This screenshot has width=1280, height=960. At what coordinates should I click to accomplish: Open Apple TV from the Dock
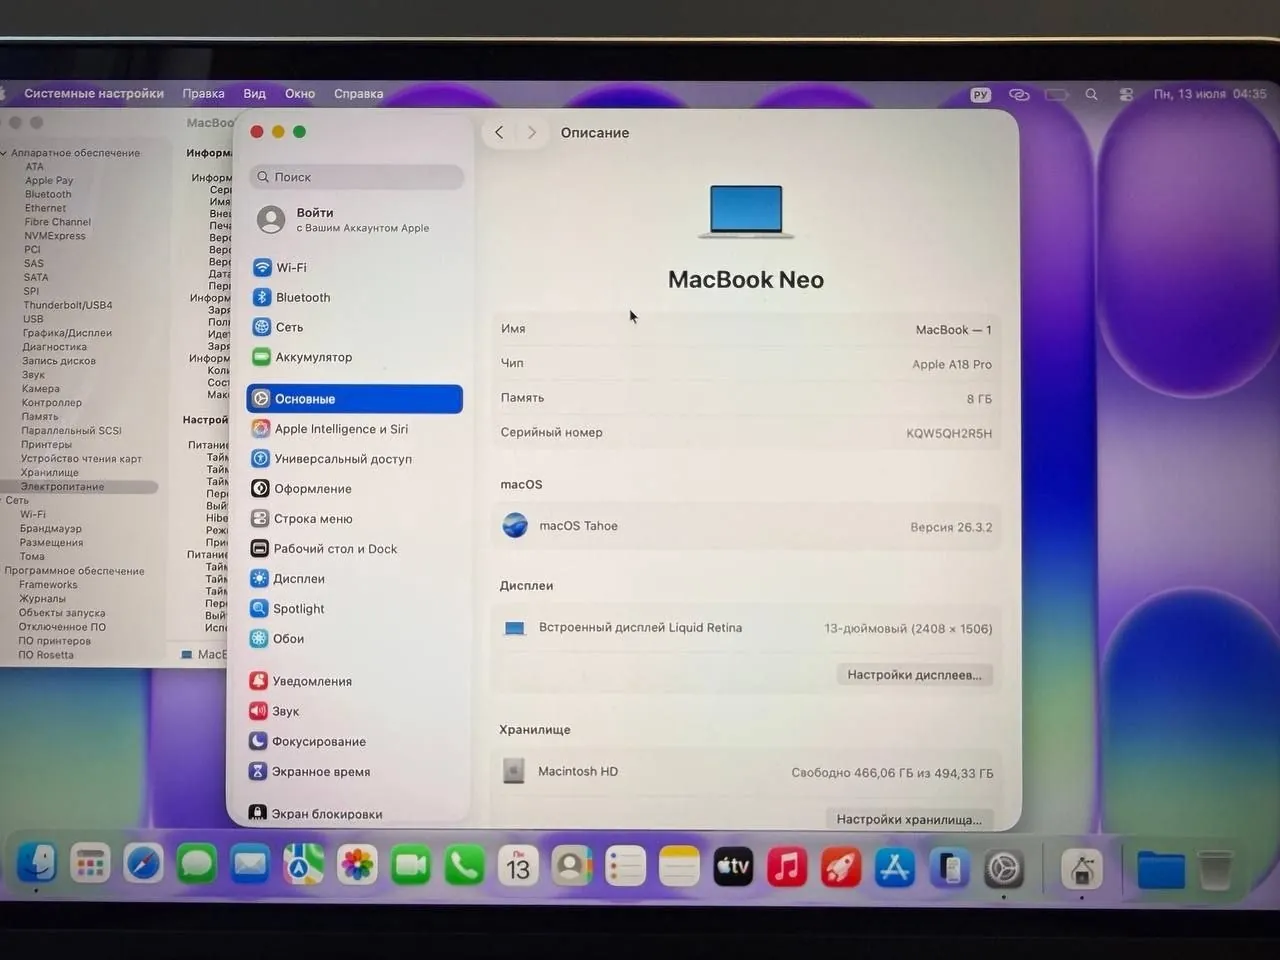pos(733,867)
